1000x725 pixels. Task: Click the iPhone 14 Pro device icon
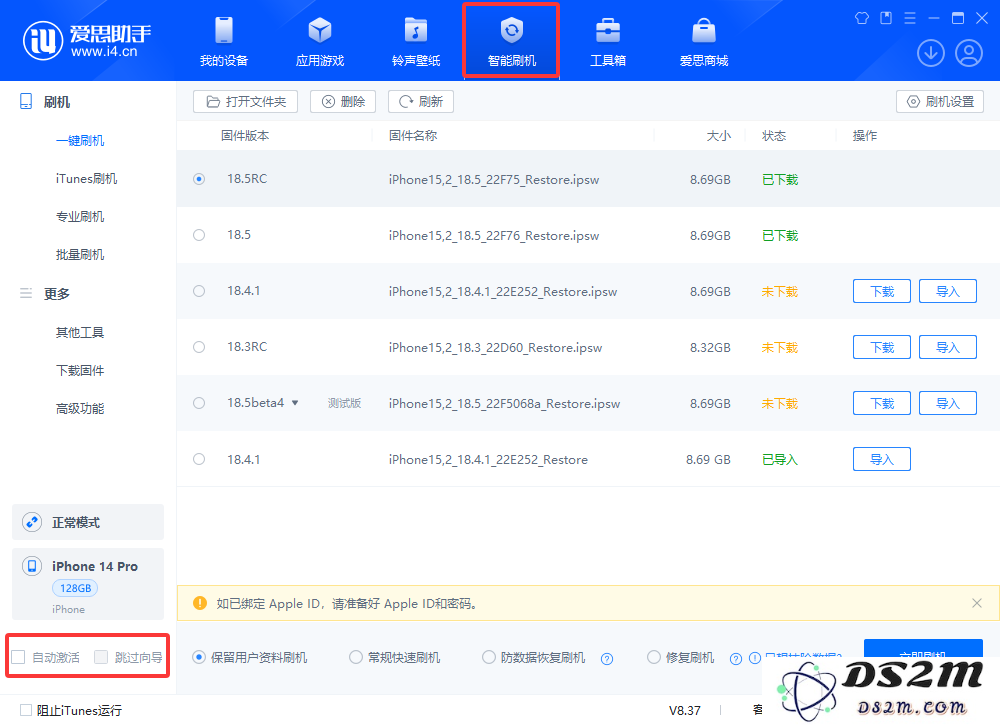coord(32,566)
